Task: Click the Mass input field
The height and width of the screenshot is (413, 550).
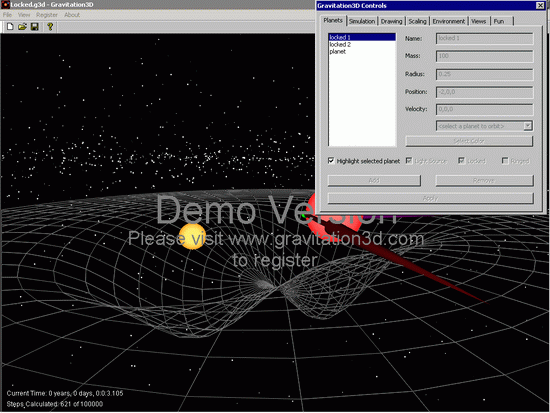Action: click(x=484, y=56)
